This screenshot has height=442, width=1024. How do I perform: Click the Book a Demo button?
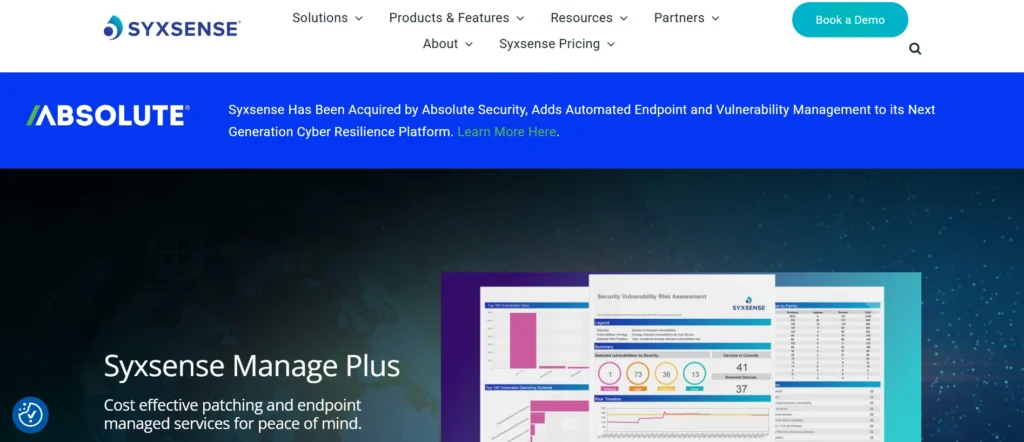pyautogui.click(x=850, y=20)
